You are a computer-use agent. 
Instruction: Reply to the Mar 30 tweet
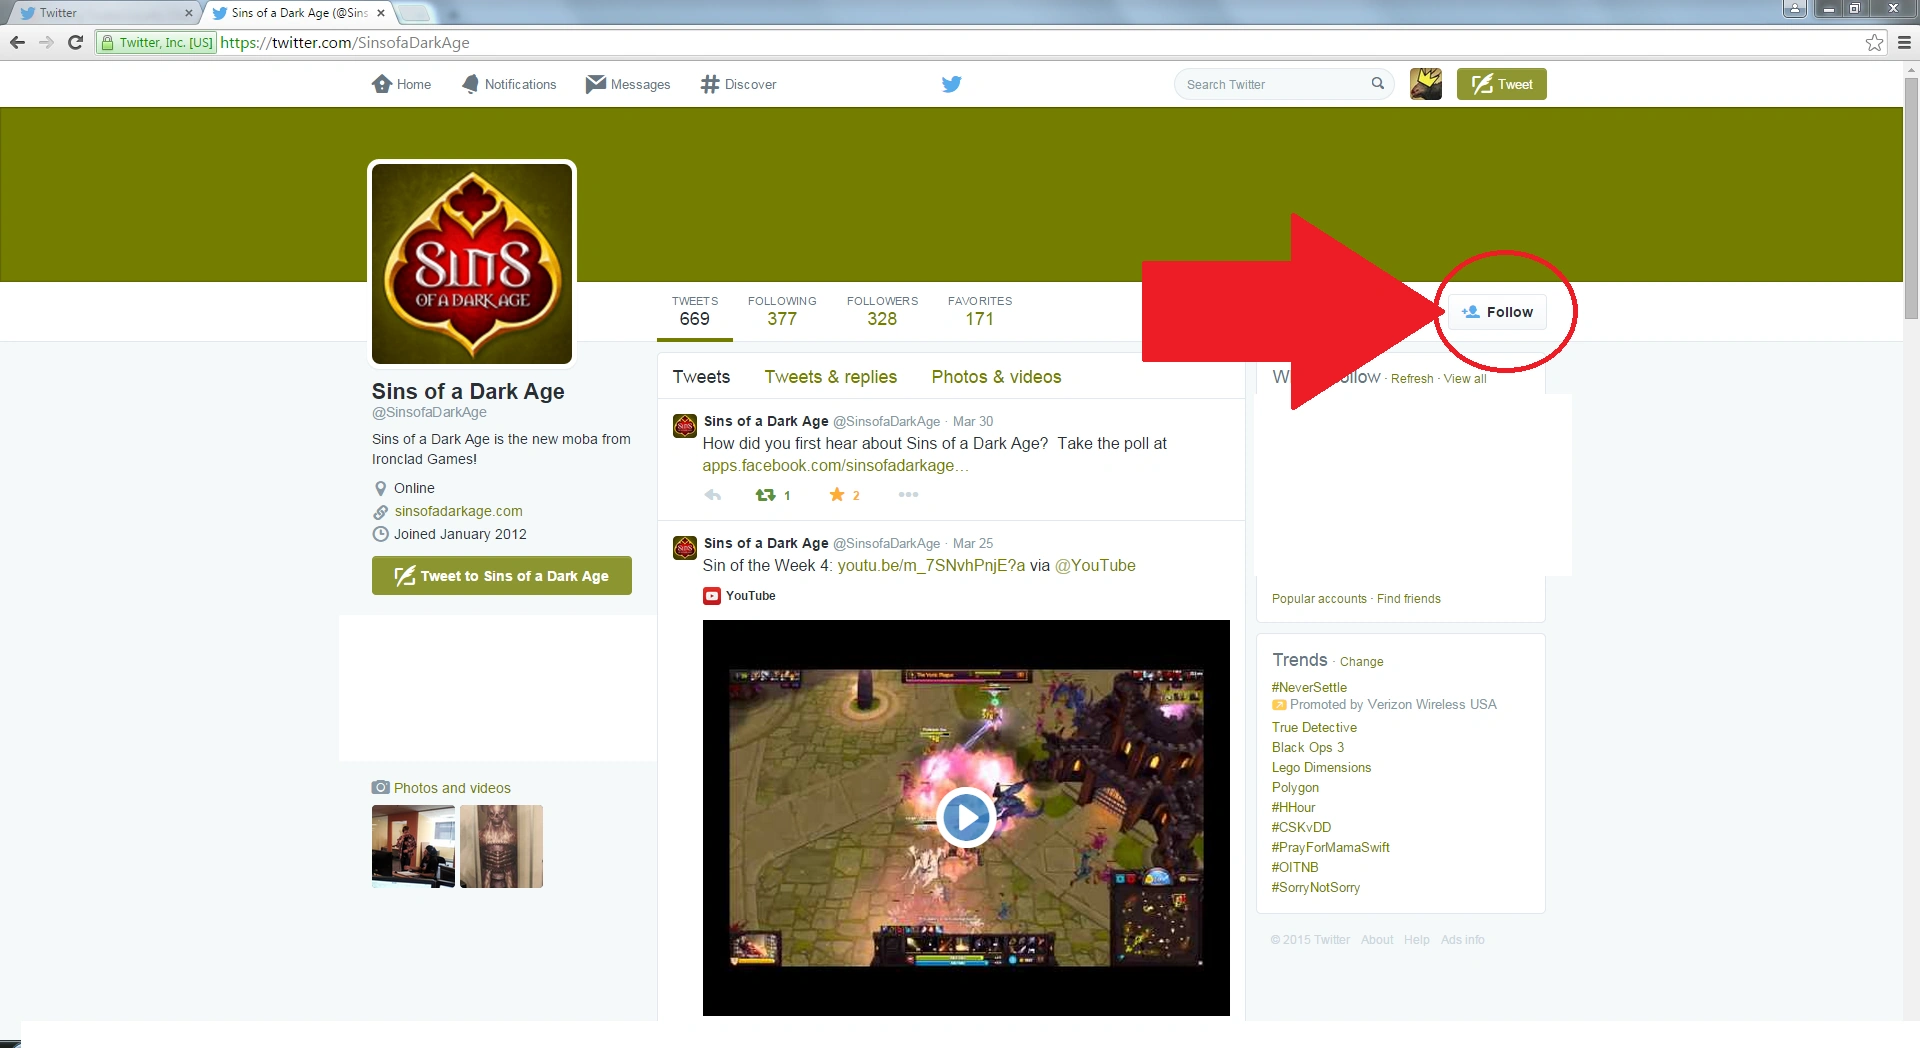point(713,495)
